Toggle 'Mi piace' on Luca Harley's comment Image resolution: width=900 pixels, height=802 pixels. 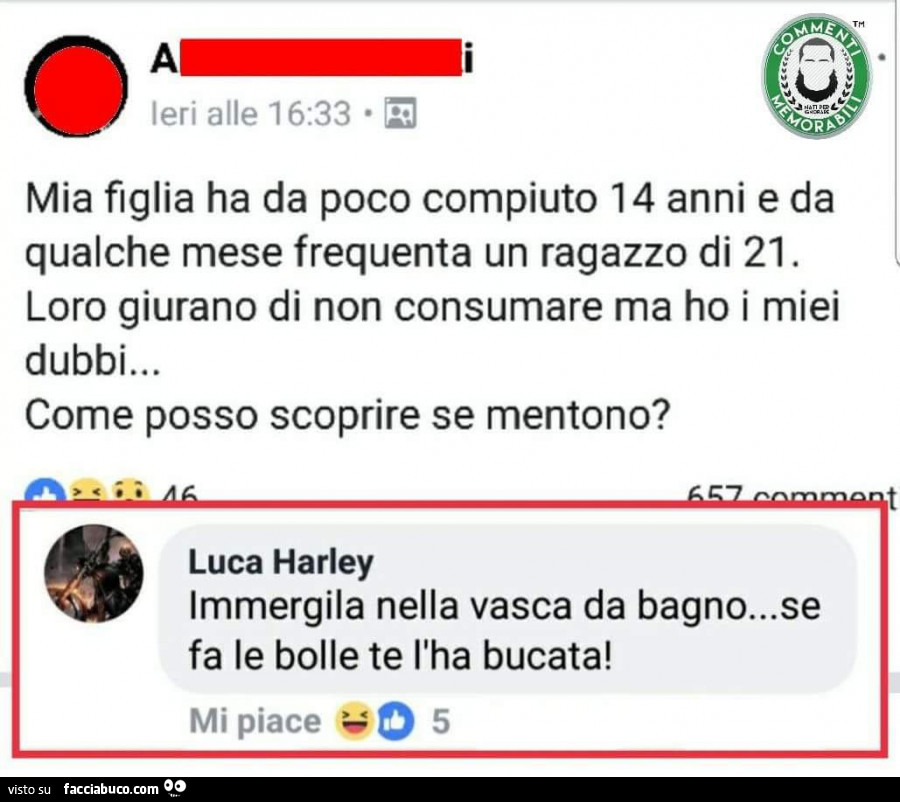tap(255, 720)
